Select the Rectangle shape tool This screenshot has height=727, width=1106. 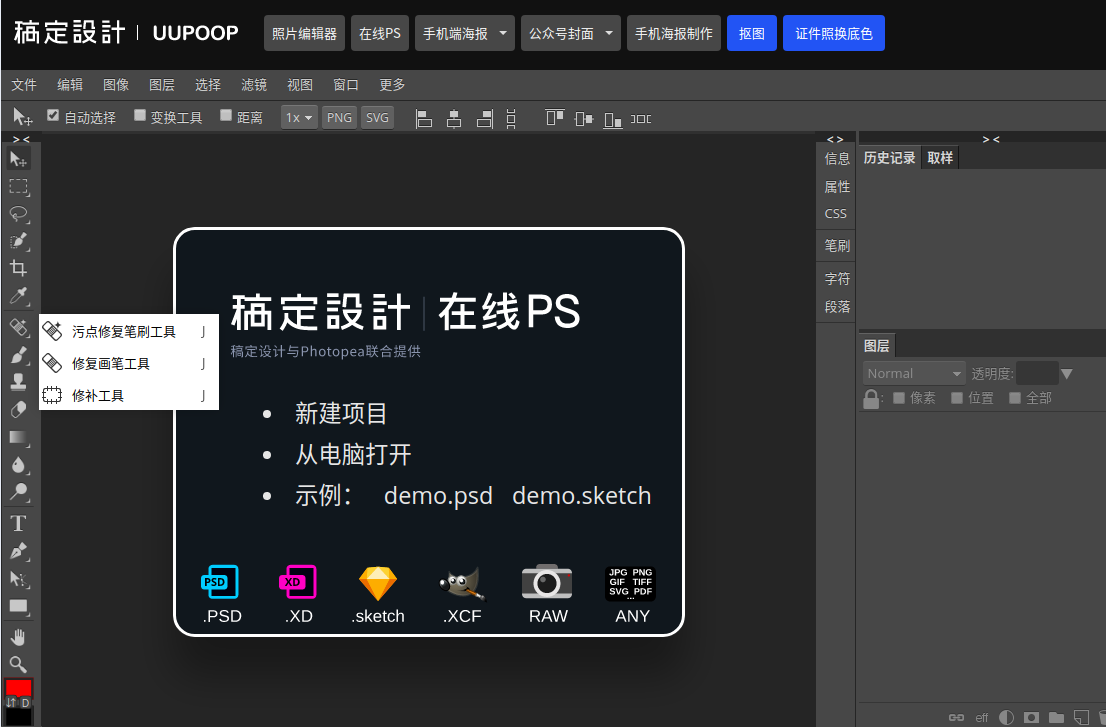(18, 606)
